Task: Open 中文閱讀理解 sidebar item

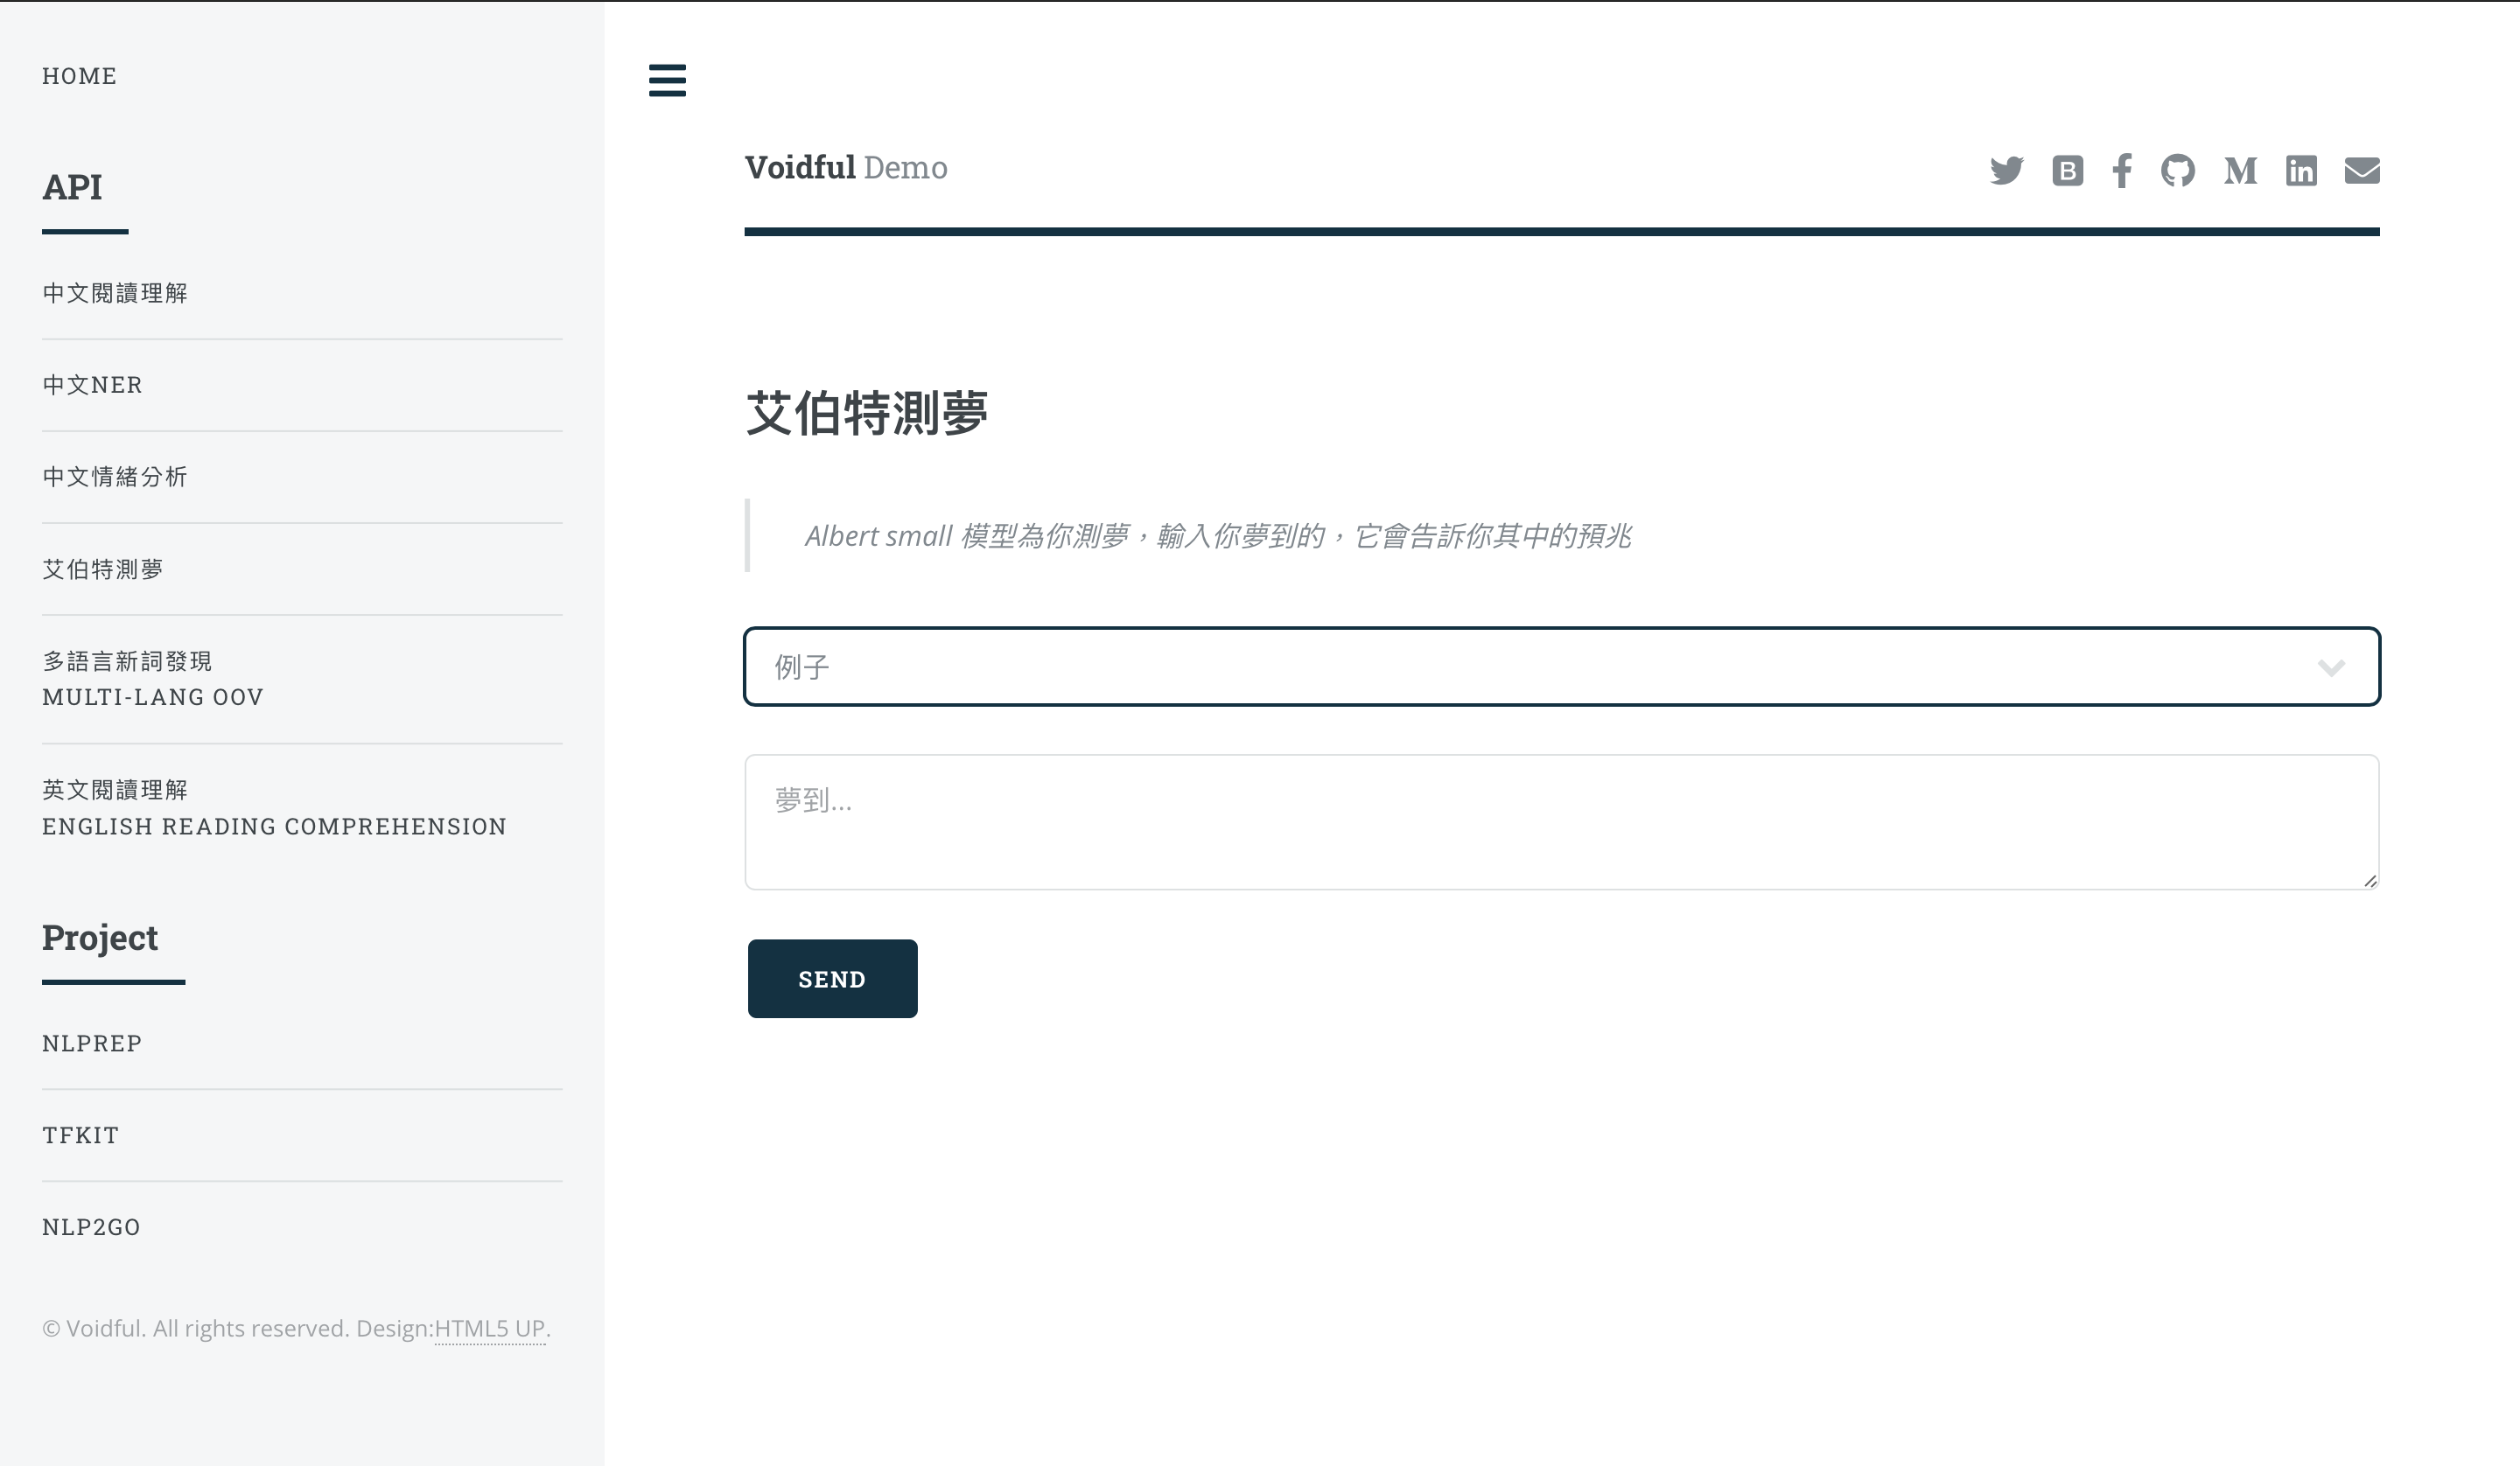Action: (x=115, y=293)
